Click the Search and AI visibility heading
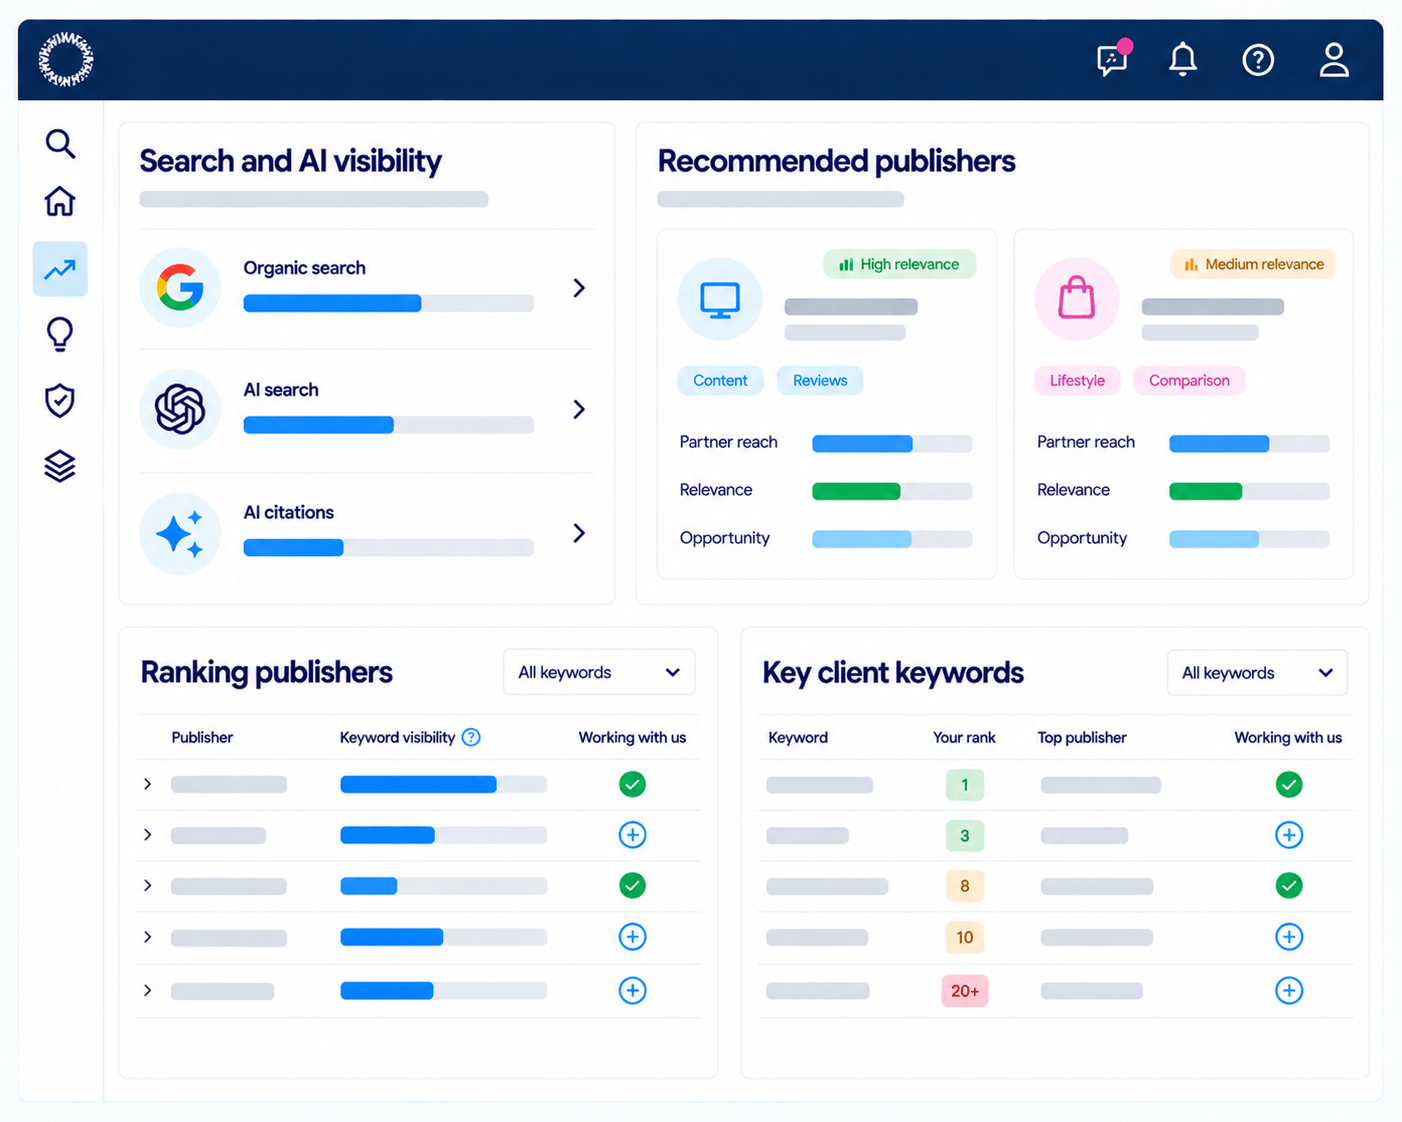This screenshot has width=1402, height=1122. pyautogui.click(x=290, y=161)
